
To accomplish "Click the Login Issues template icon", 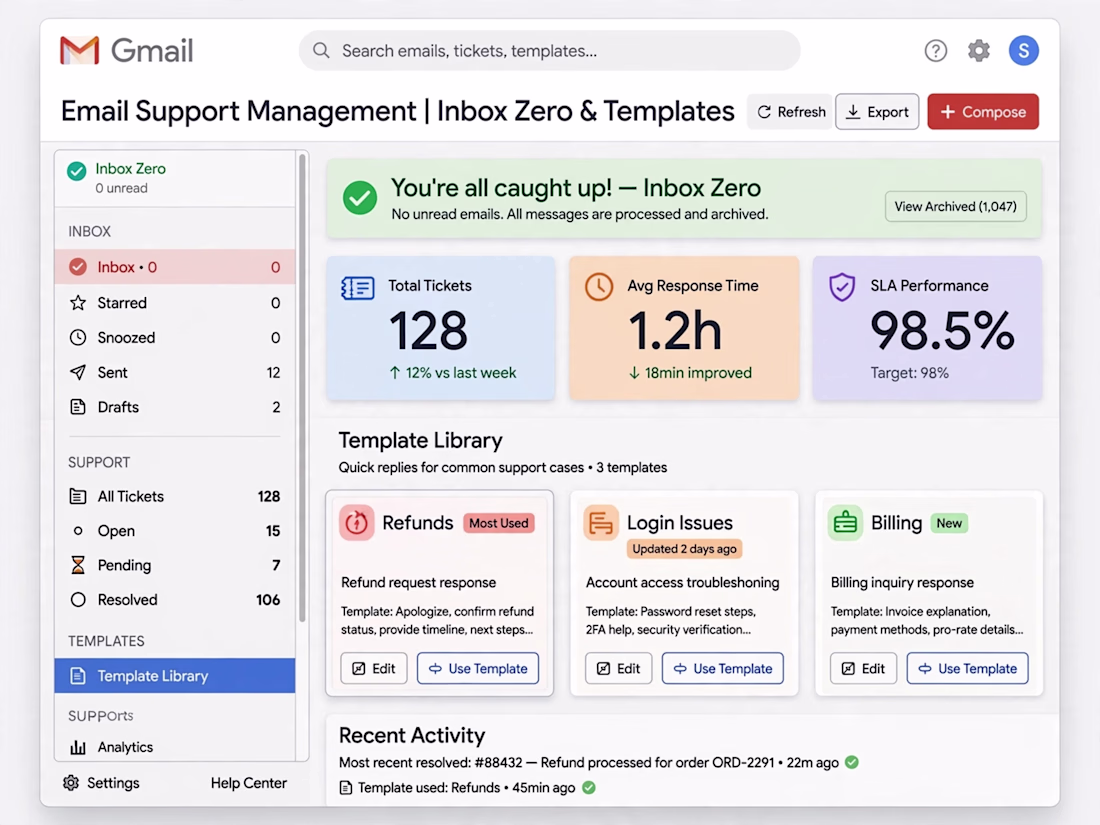I will click(601, 523).
